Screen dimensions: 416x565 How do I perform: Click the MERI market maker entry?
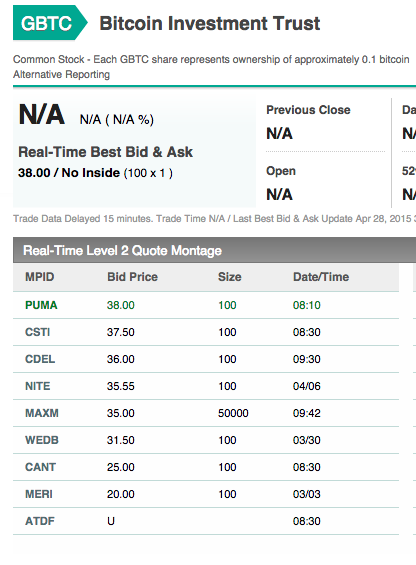tap(39, 494)
